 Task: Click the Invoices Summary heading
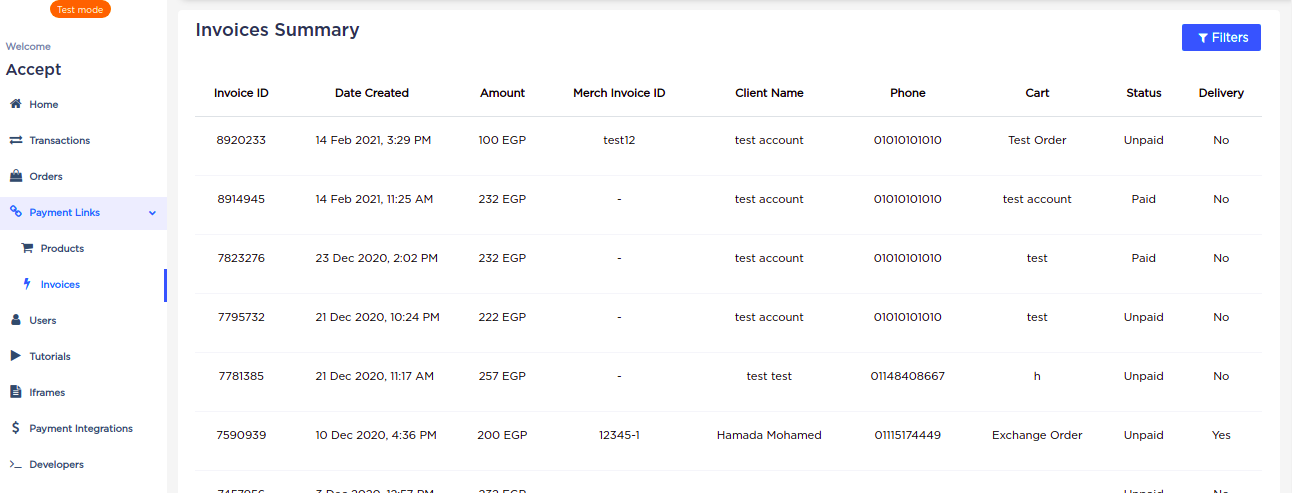(x=277, y=30)
